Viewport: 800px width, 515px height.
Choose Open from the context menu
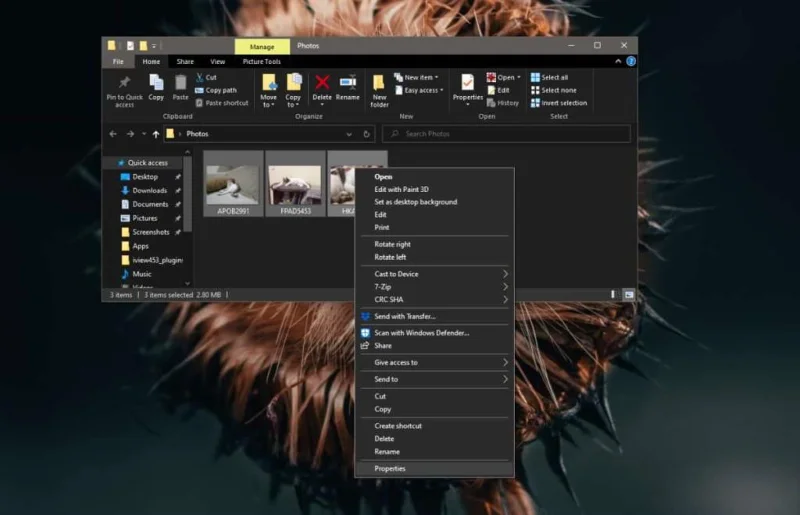(435, 177)
